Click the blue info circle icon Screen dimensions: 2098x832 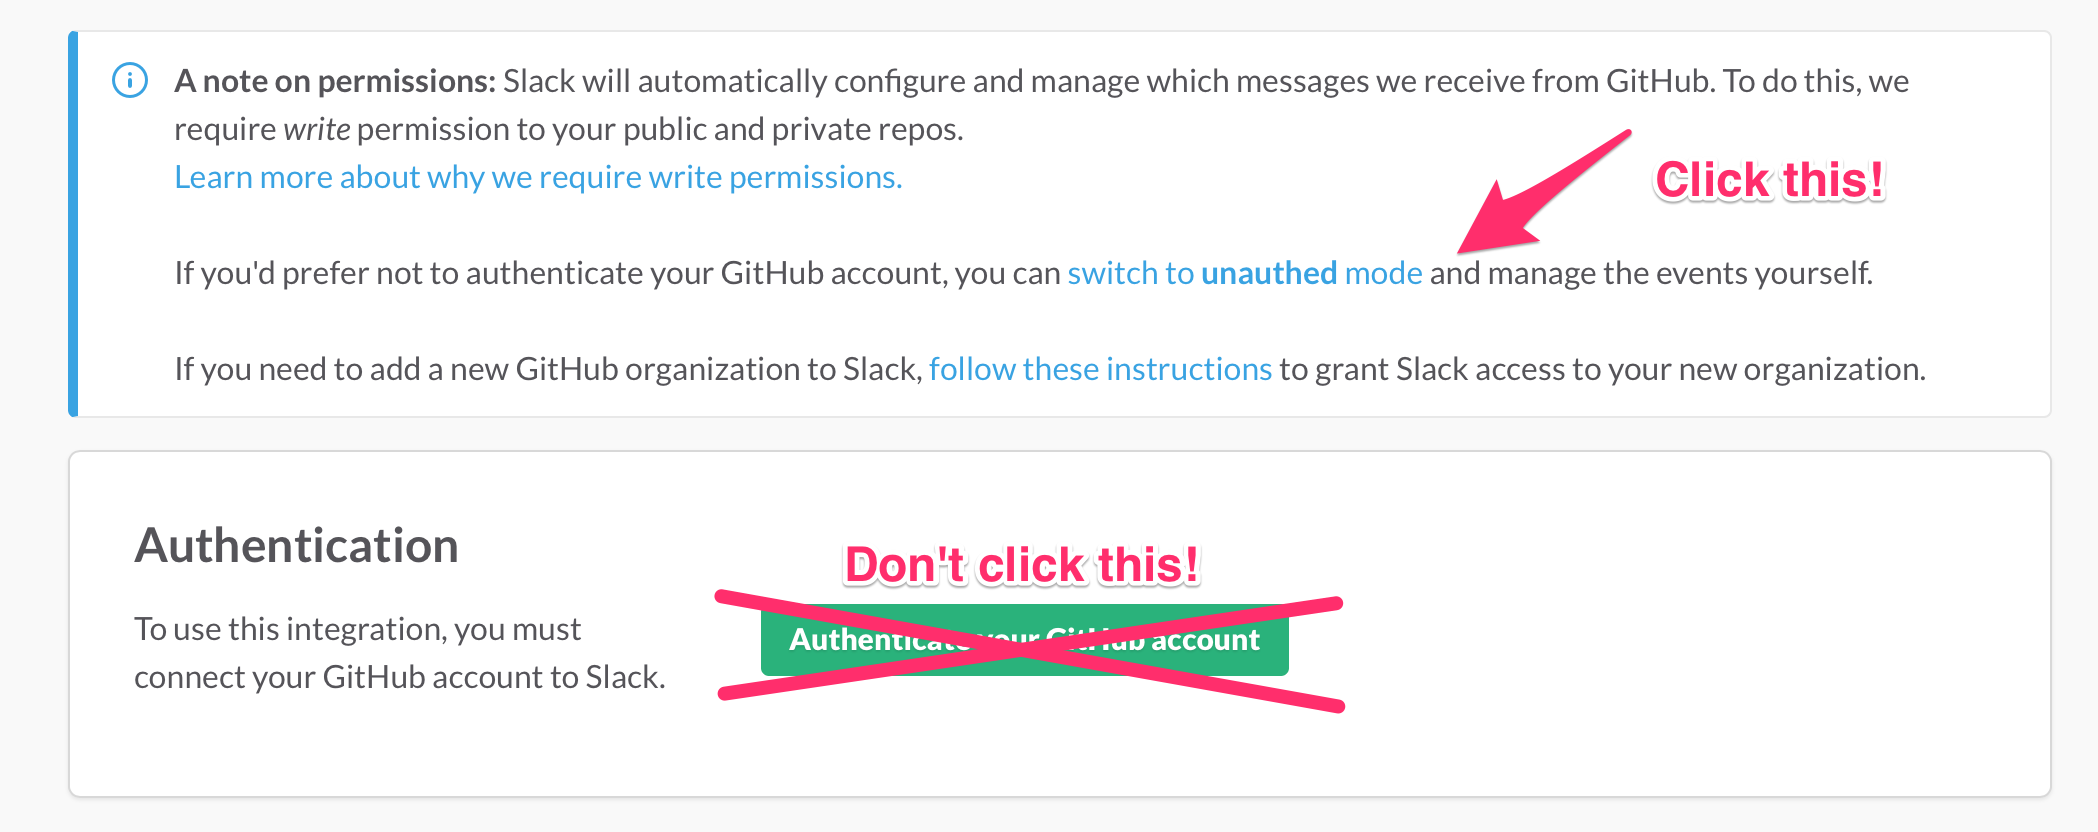point(130,81)
